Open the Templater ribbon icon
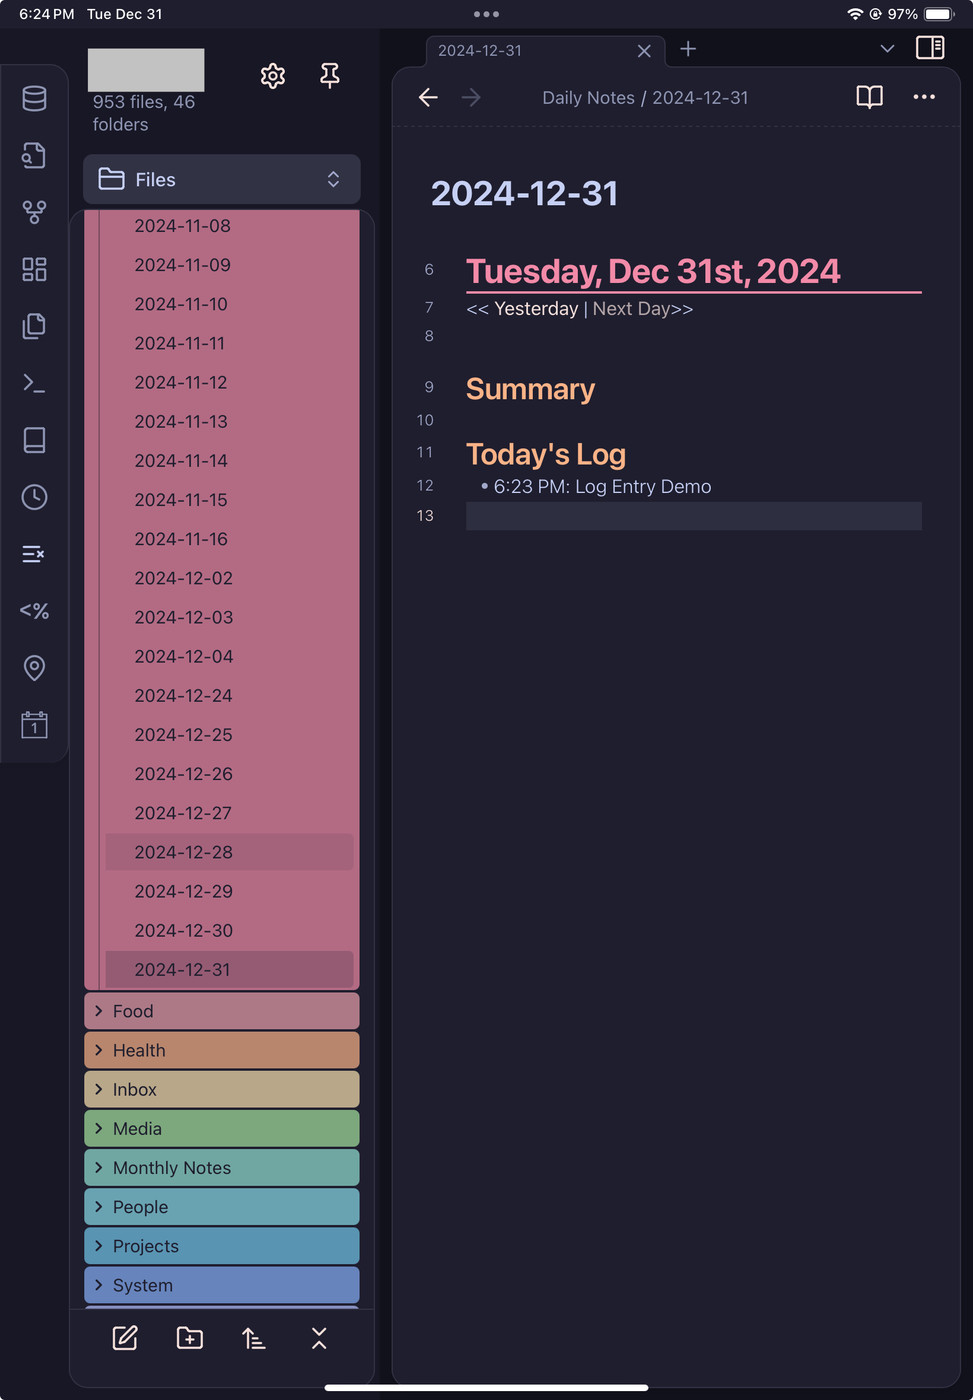Image resolution: width=973 pixels, height=1400 pixels. [34, 611]
